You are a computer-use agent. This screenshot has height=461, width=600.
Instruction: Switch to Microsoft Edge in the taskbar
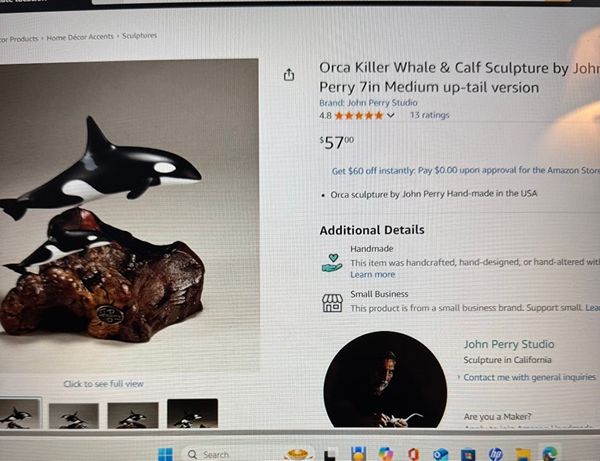pyautogui.click(x=550, y=454)
